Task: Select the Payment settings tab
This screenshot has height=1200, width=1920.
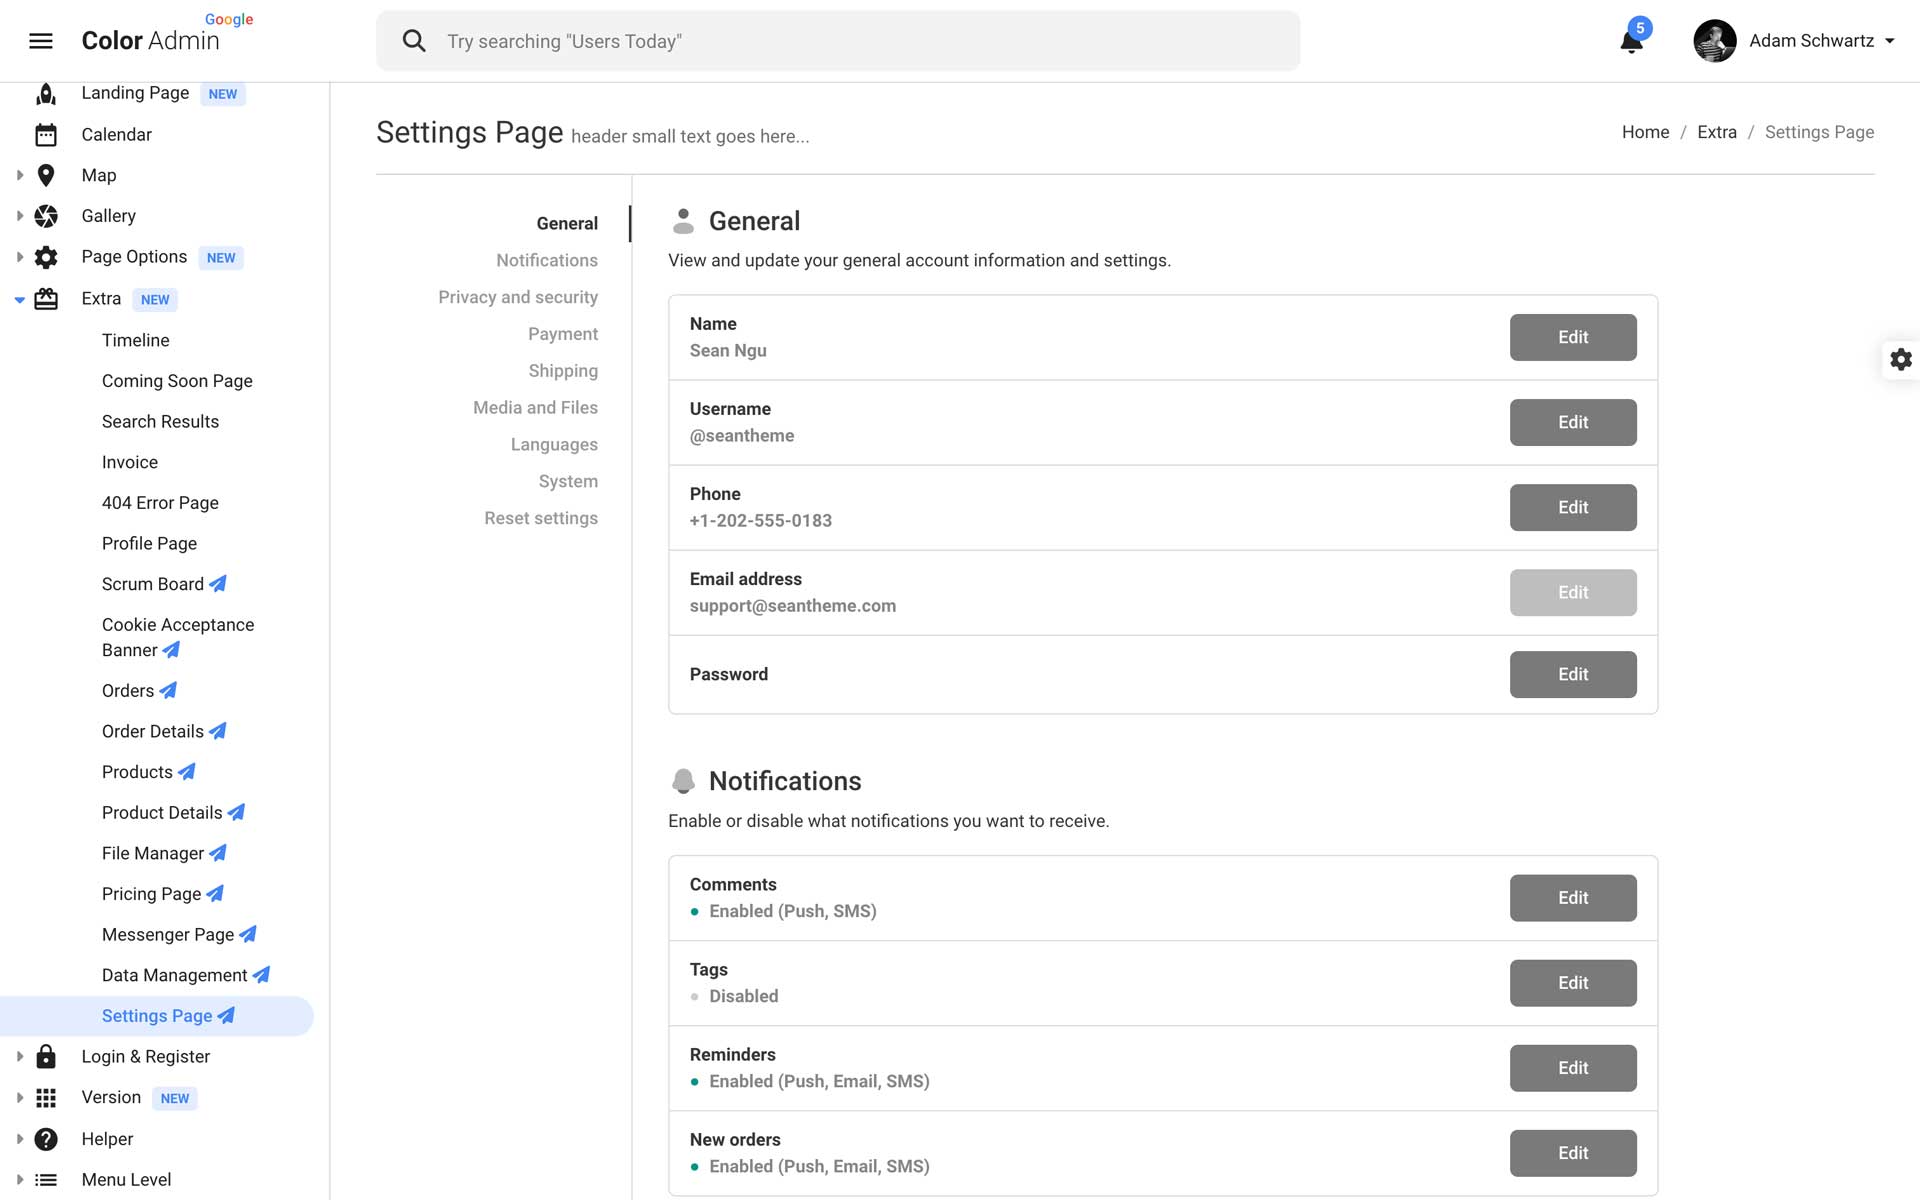Action: (563, 334)
